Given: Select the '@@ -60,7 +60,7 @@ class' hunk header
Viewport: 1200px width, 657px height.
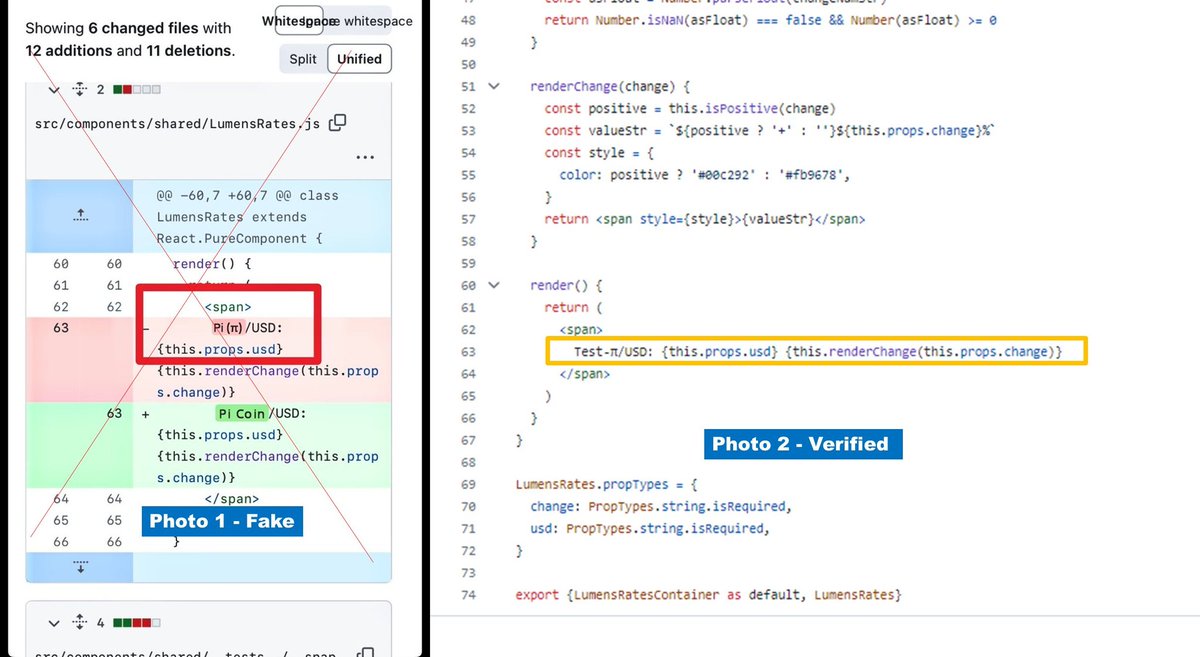Looking at the screenshot, I should 248,195.
